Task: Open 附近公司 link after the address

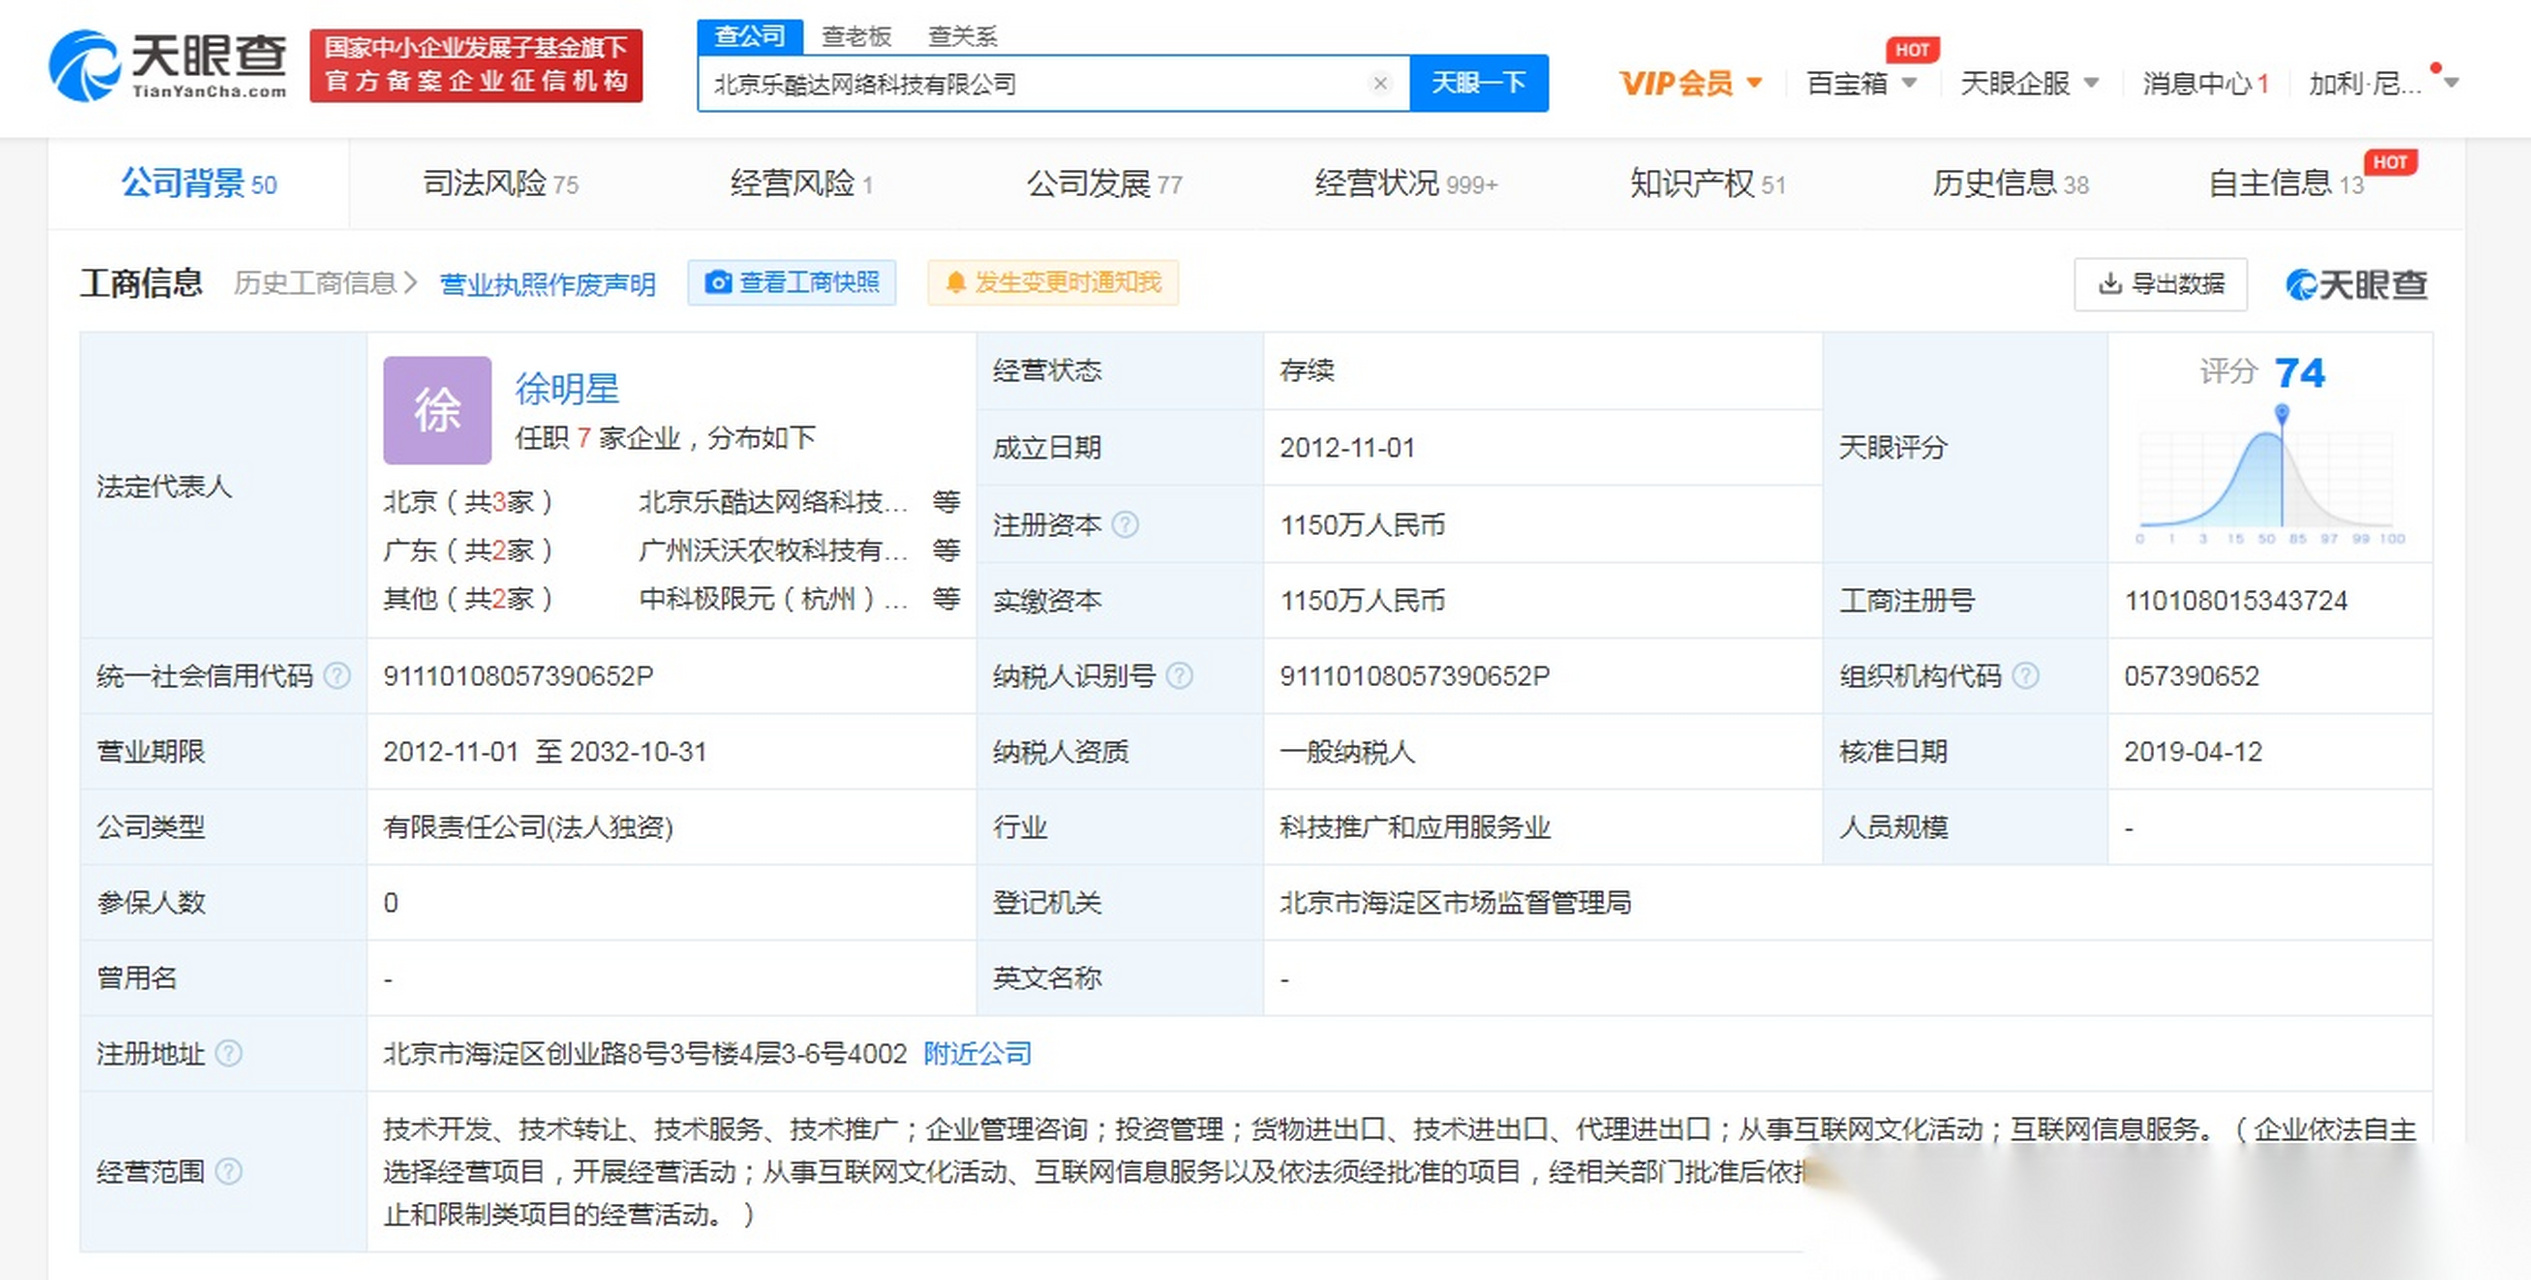Action: [977, 1053]
